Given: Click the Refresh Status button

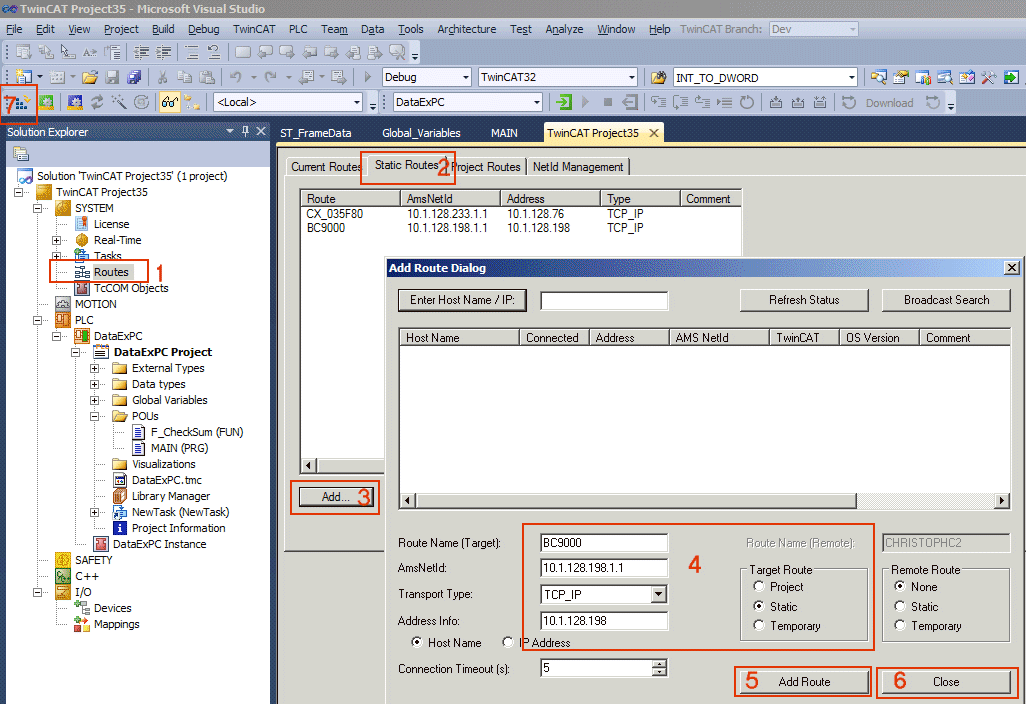Looking at the screenshot, I should (804, 300).
